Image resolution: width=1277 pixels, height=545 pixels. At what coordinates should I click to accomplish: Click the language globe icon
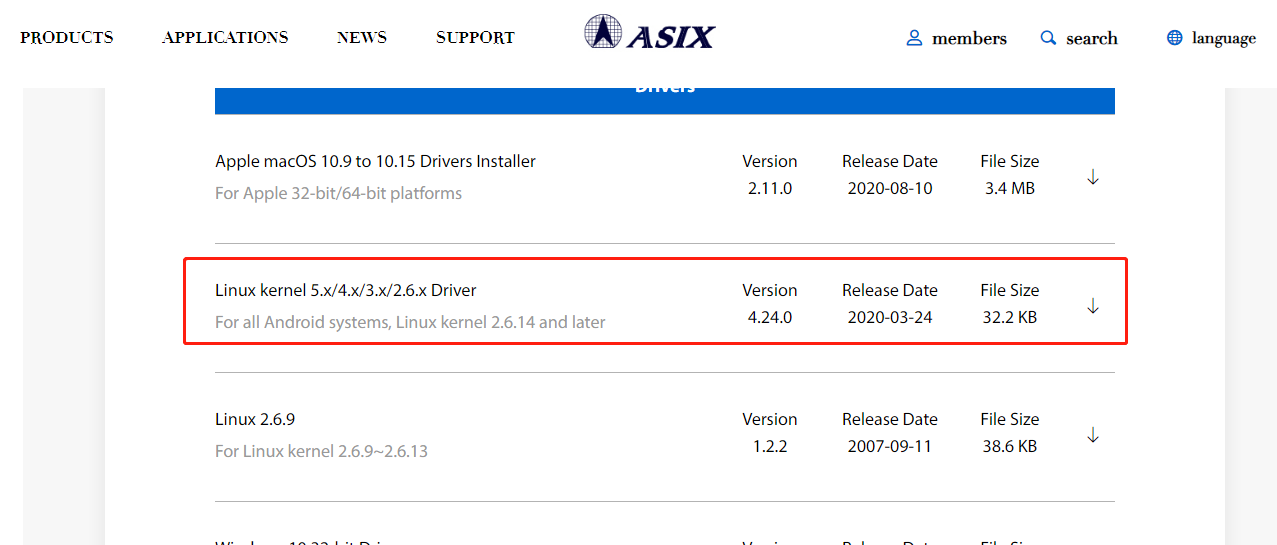tap(1174, 38)
